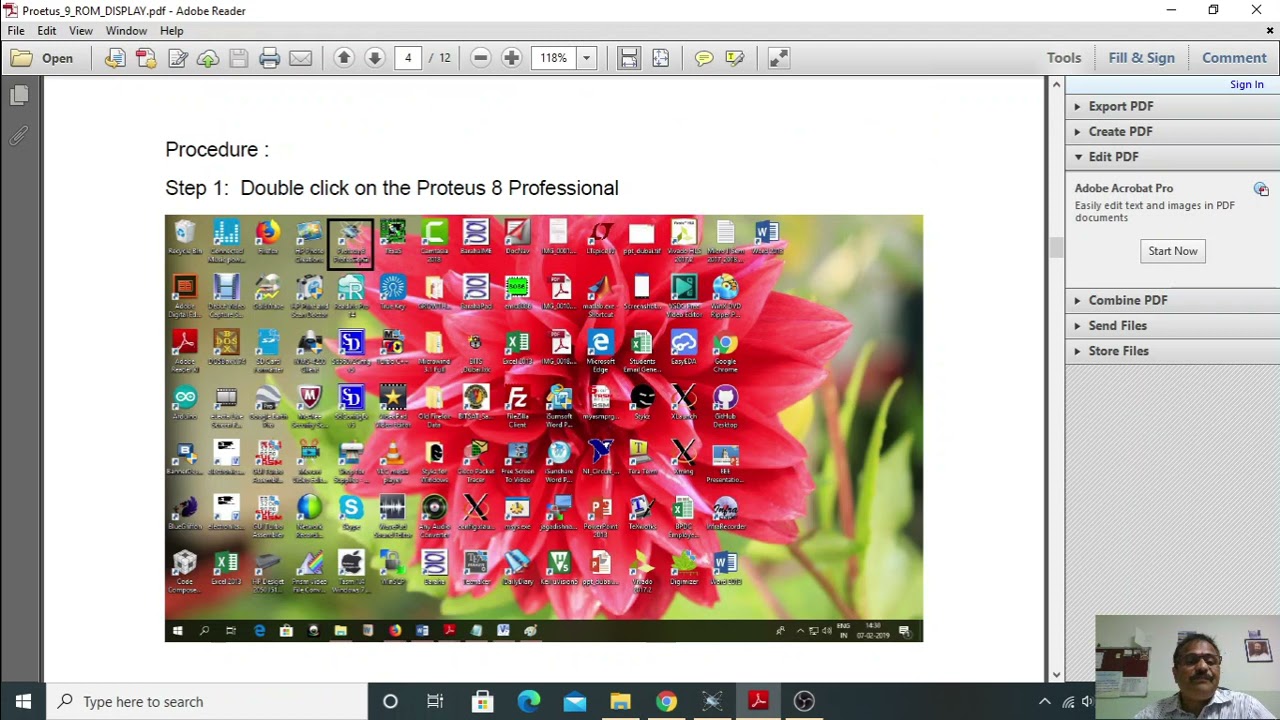Zoom out with the minus icon
Screen dimensions: 1280x720
coord(480,58)
